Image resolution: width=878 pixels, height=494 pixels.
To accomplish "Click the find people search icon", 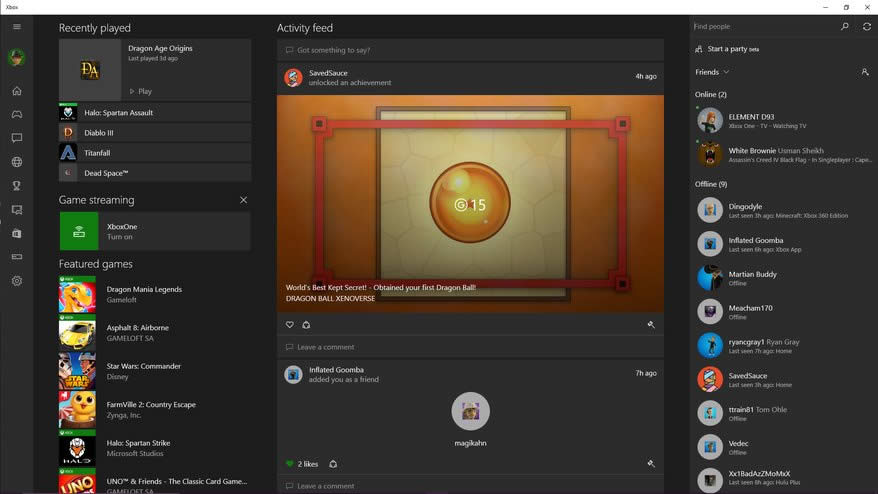I will 845,27.
